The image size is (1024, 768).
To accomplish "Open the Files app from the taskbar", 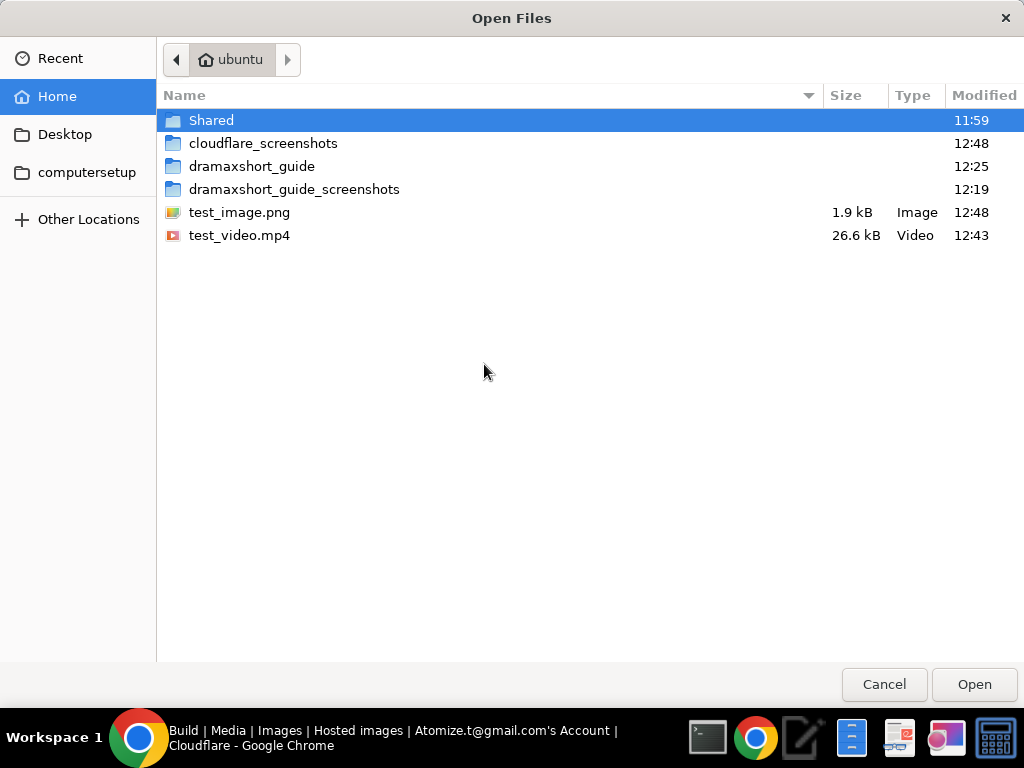I will (851, 737).
